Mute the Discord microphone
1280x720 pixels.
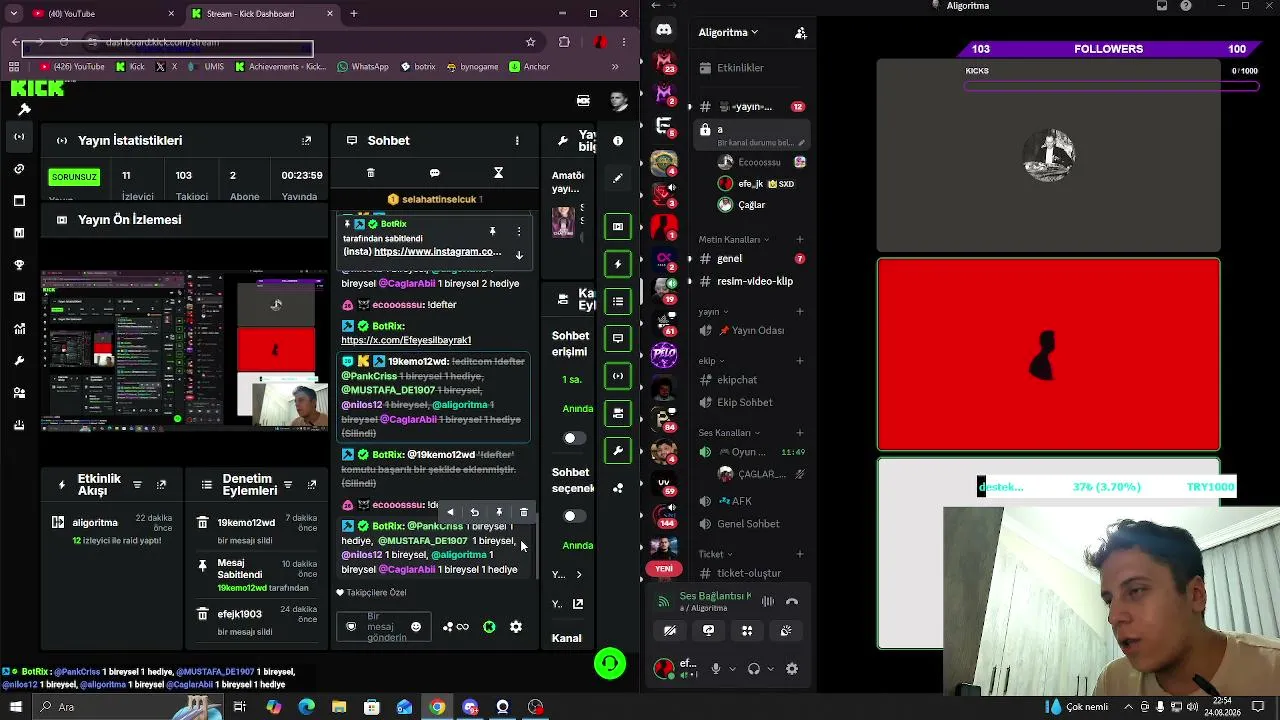pyautogui.click(x=715, y=669)
